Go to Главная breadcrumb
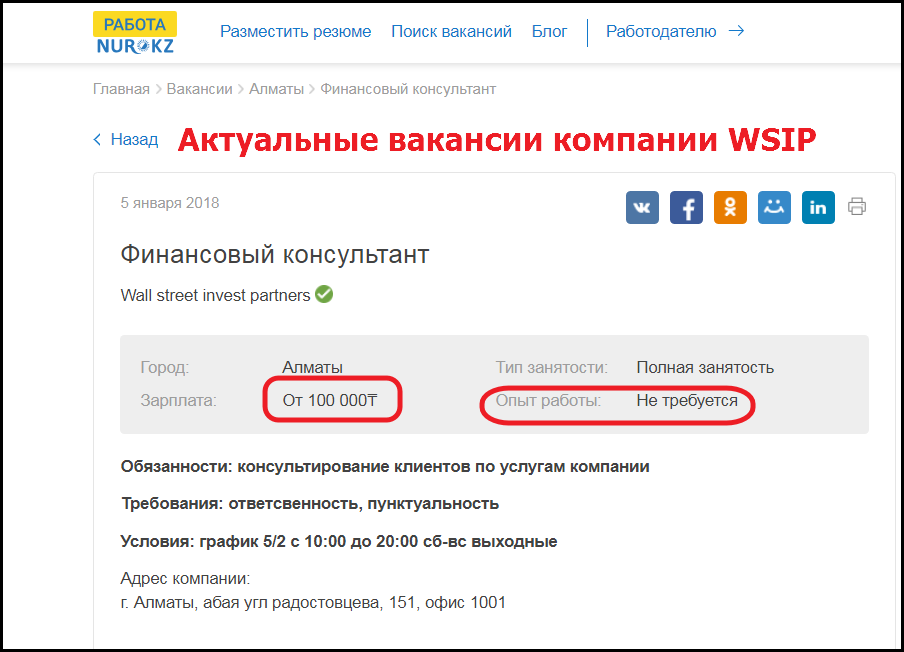The image size is (904, 652). tap(121, 89)
